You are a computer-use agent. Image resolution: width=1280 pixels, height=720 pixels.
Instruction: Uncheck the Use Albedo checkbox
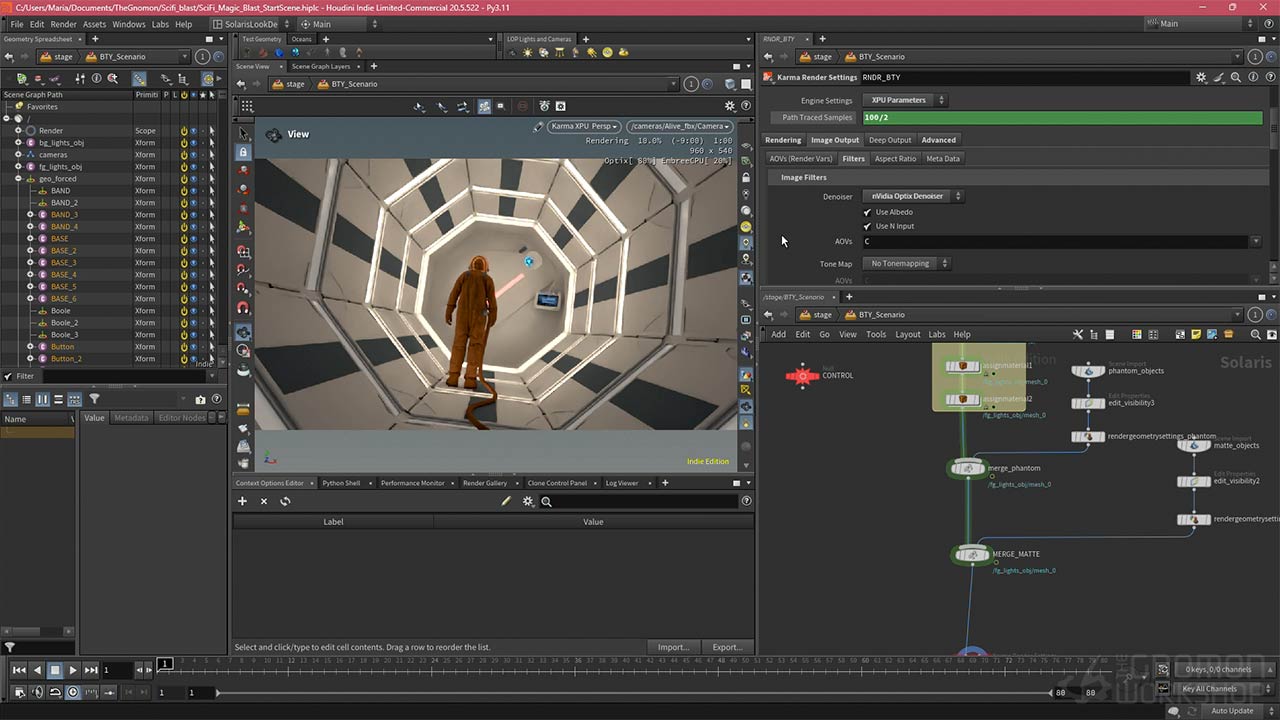point(867,212)
